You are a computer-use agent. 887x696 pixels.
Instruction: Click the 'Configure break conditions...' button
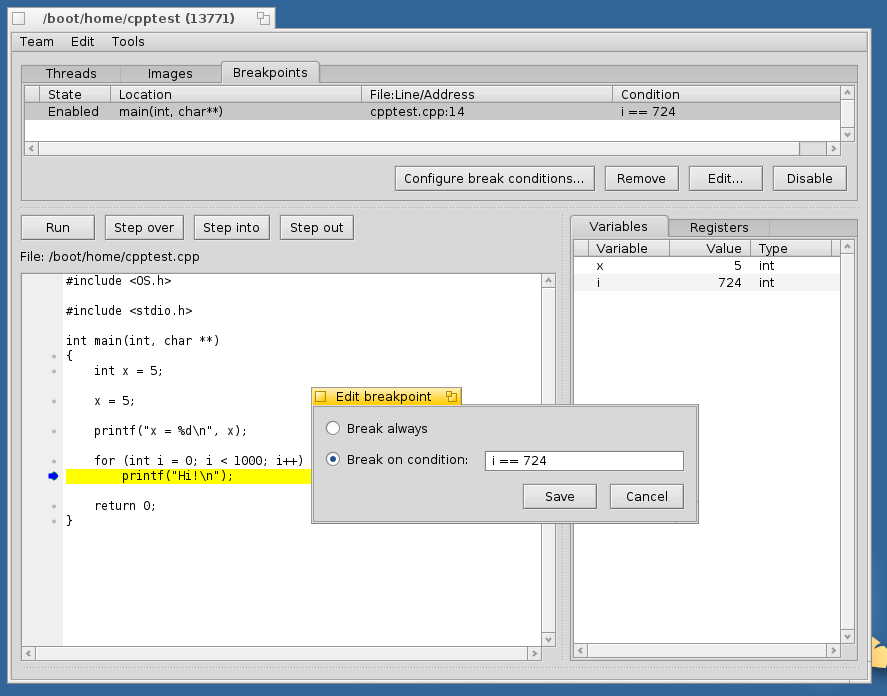point(494,178)
